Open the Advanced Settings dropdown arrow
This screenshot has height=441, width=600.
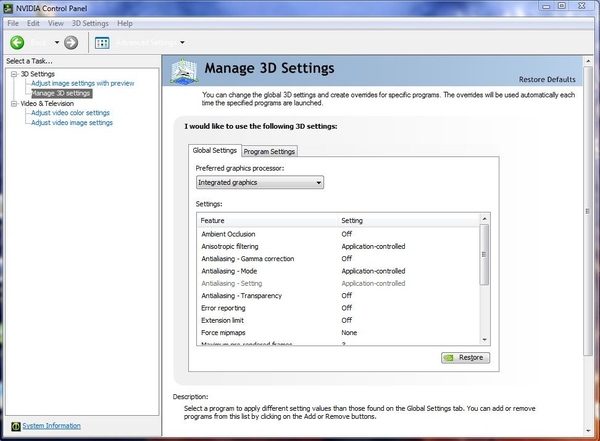182,42
